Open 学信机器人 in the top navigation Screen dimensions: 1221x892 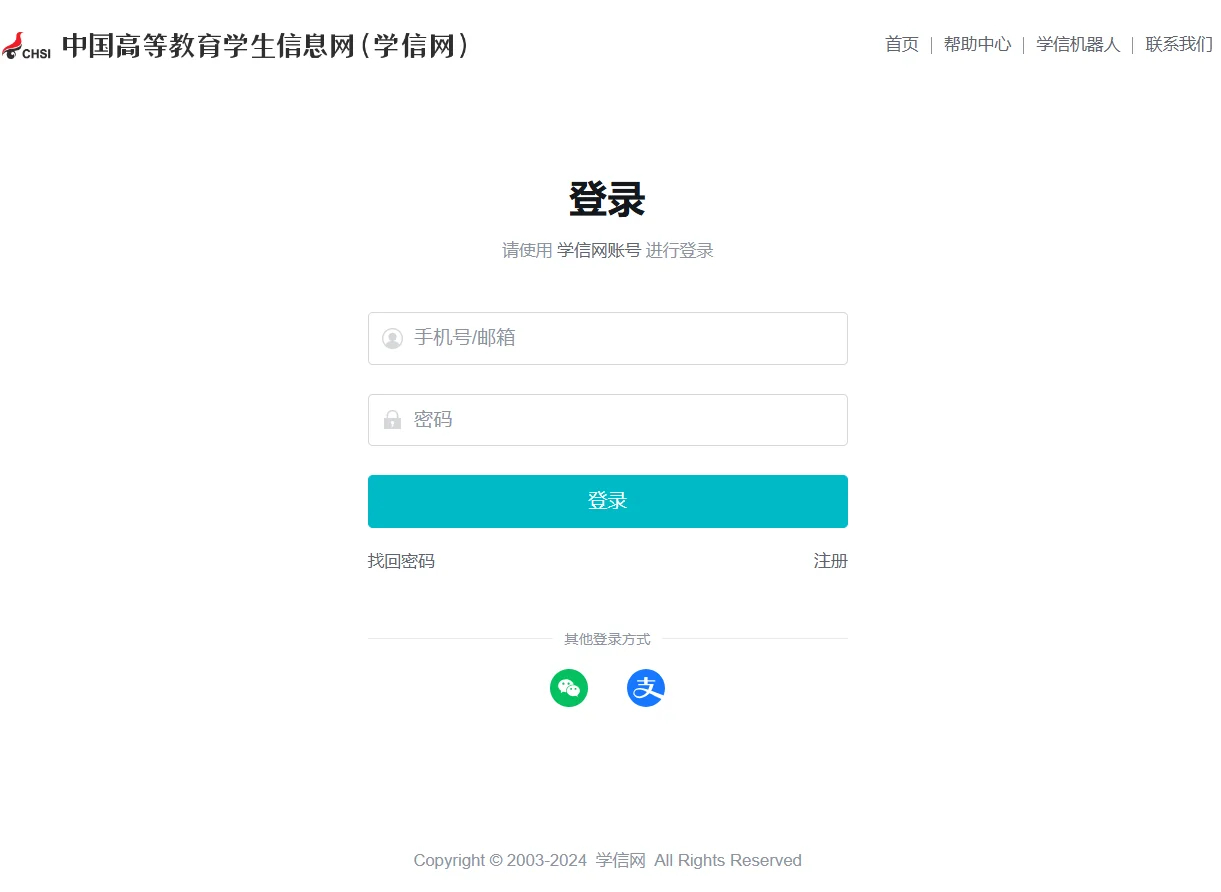(1078, 45)
